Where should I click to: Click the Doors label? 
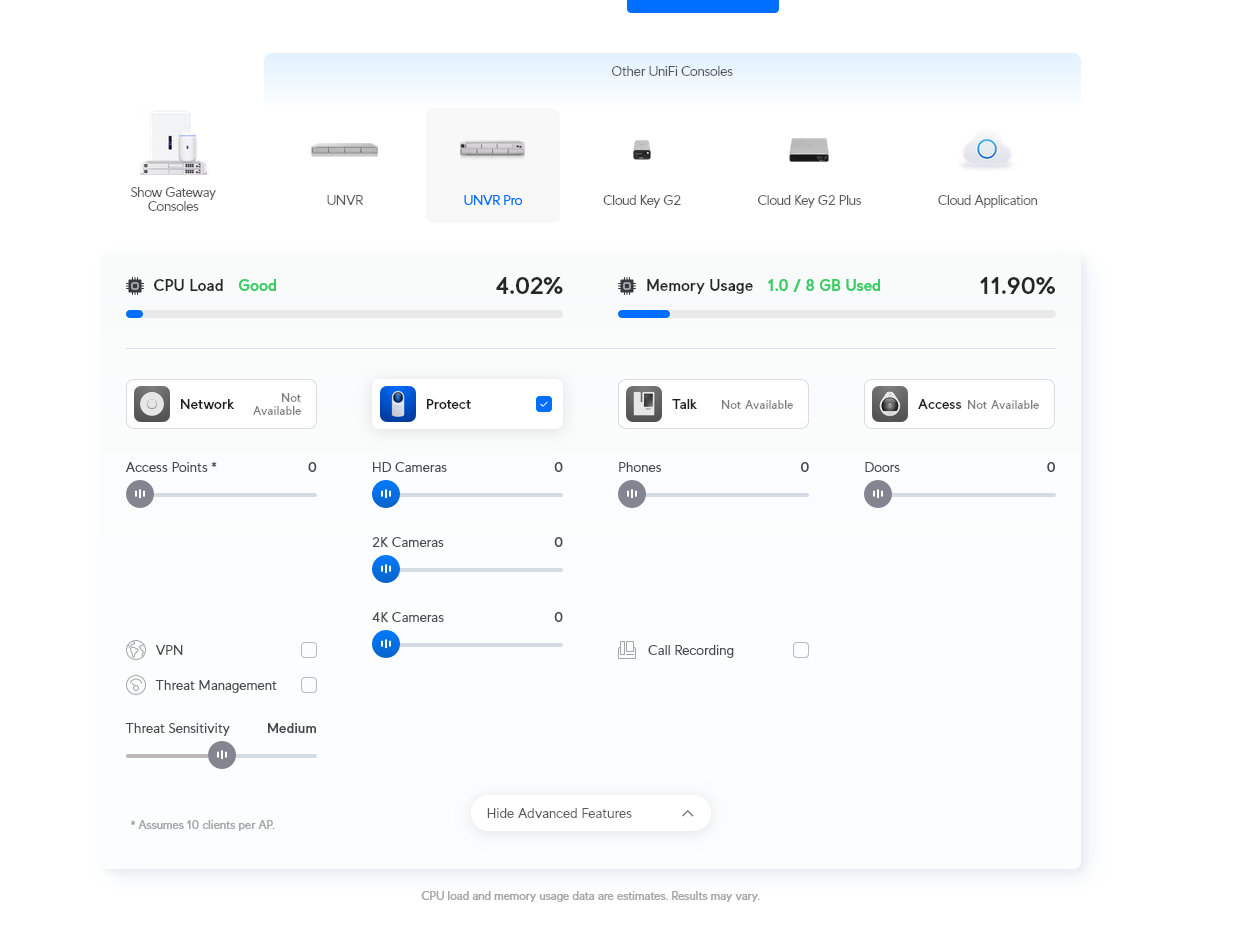882,467
